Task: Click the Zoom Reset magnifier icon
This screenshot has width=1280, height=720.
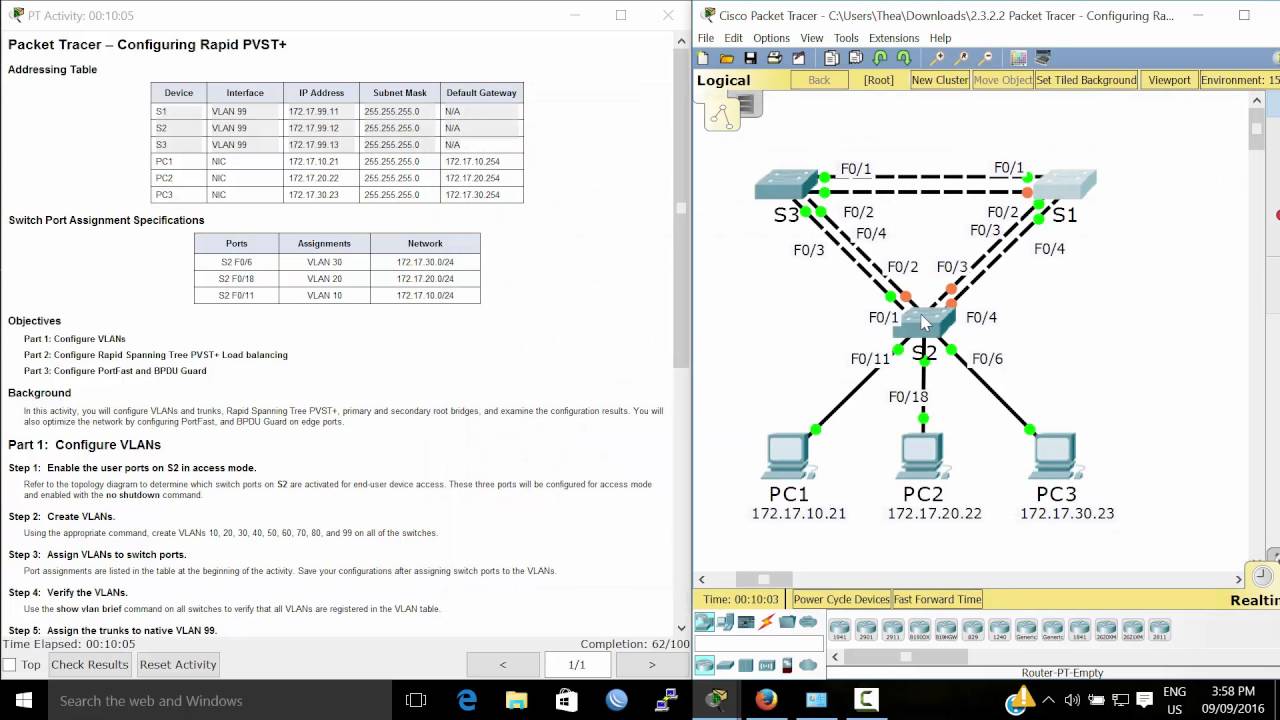Action: (962, 58)
